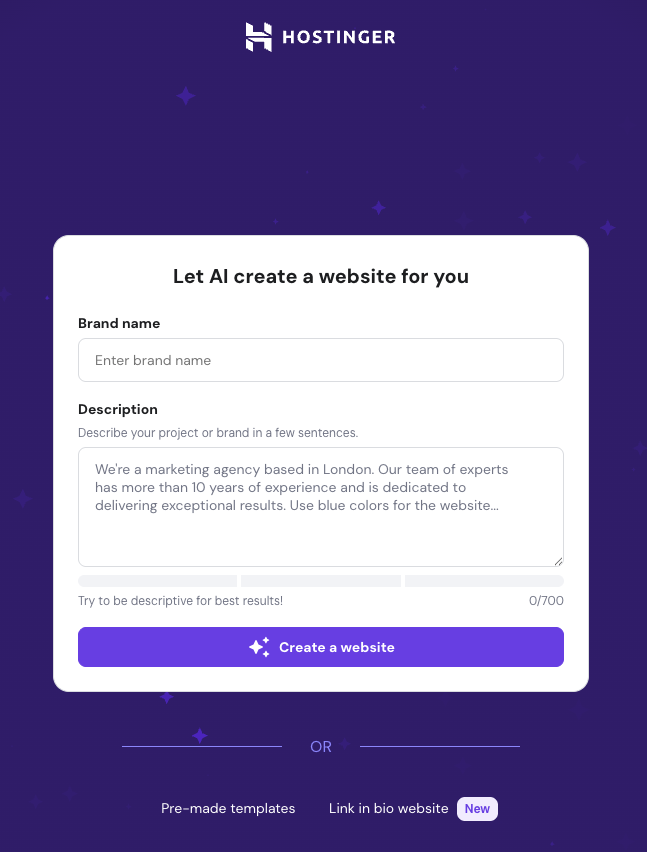Viewport: 647px width, 852px height.
Task: Select the middle suggestion chip
Action: [x=321, y=580]
